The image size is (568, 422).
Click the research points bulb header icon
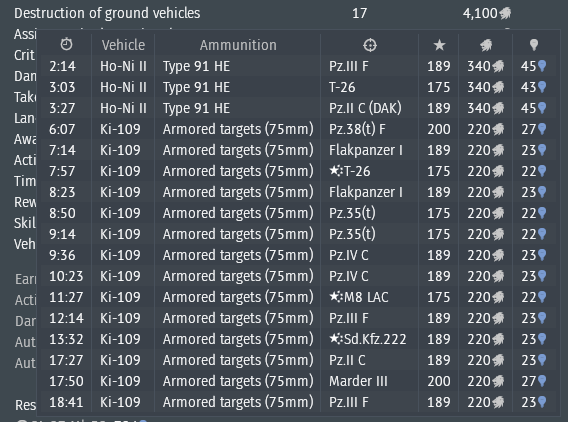point(534,45)
